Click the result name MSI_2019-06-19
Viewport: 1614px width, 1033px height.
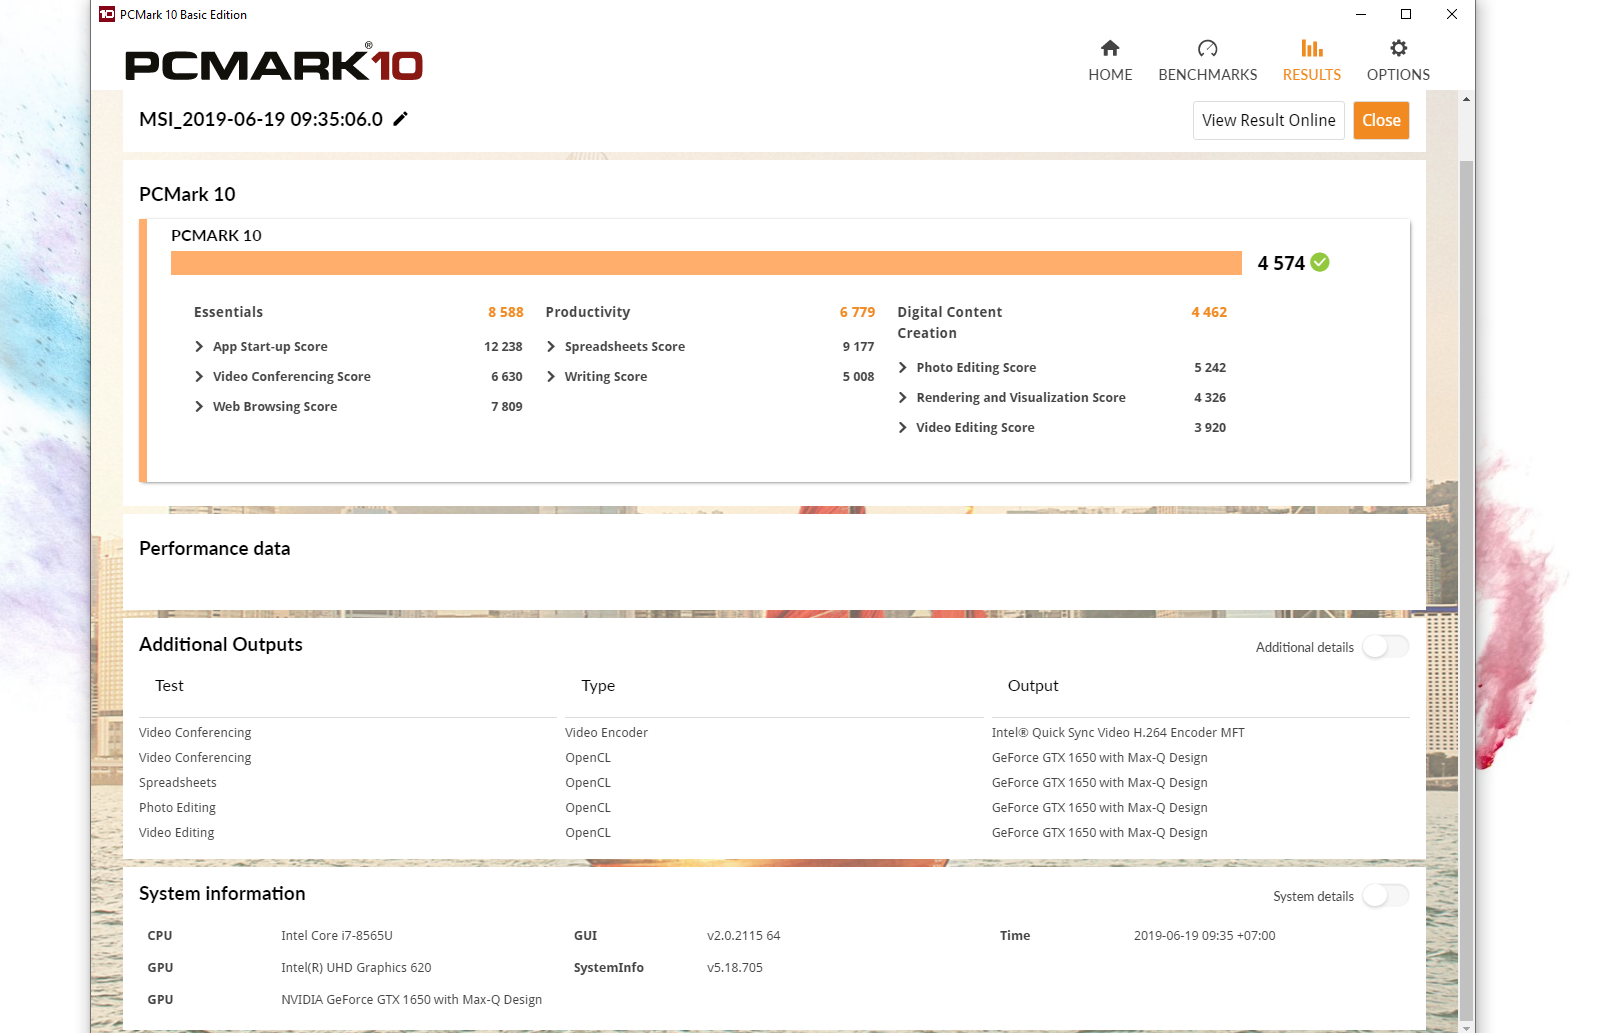[x=261, y=119]
